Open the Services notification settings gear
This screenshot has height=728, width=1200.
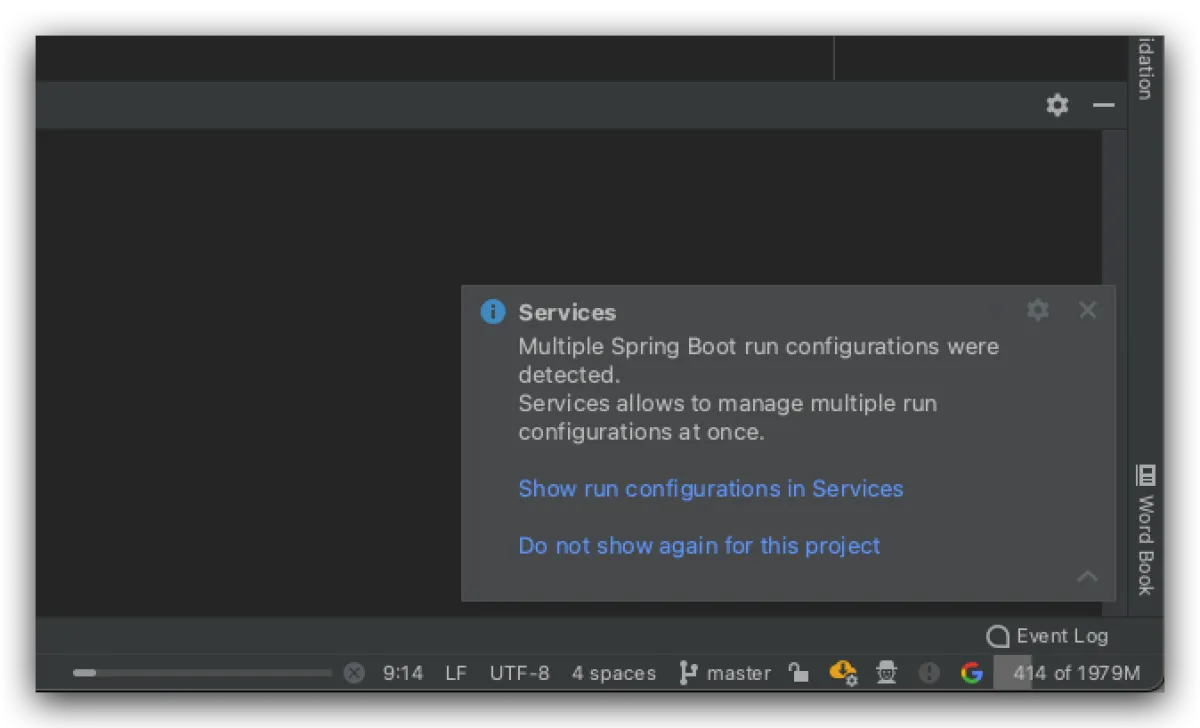click(x=1038, y=310)
